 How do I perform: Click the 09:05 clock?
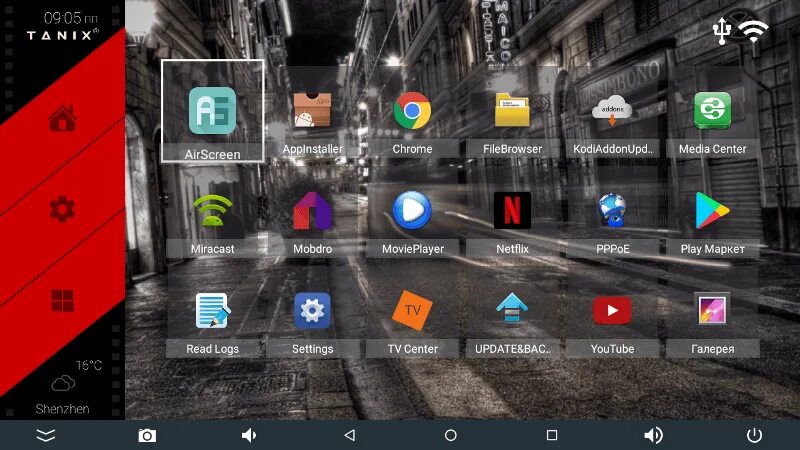(x=70, y=18)
